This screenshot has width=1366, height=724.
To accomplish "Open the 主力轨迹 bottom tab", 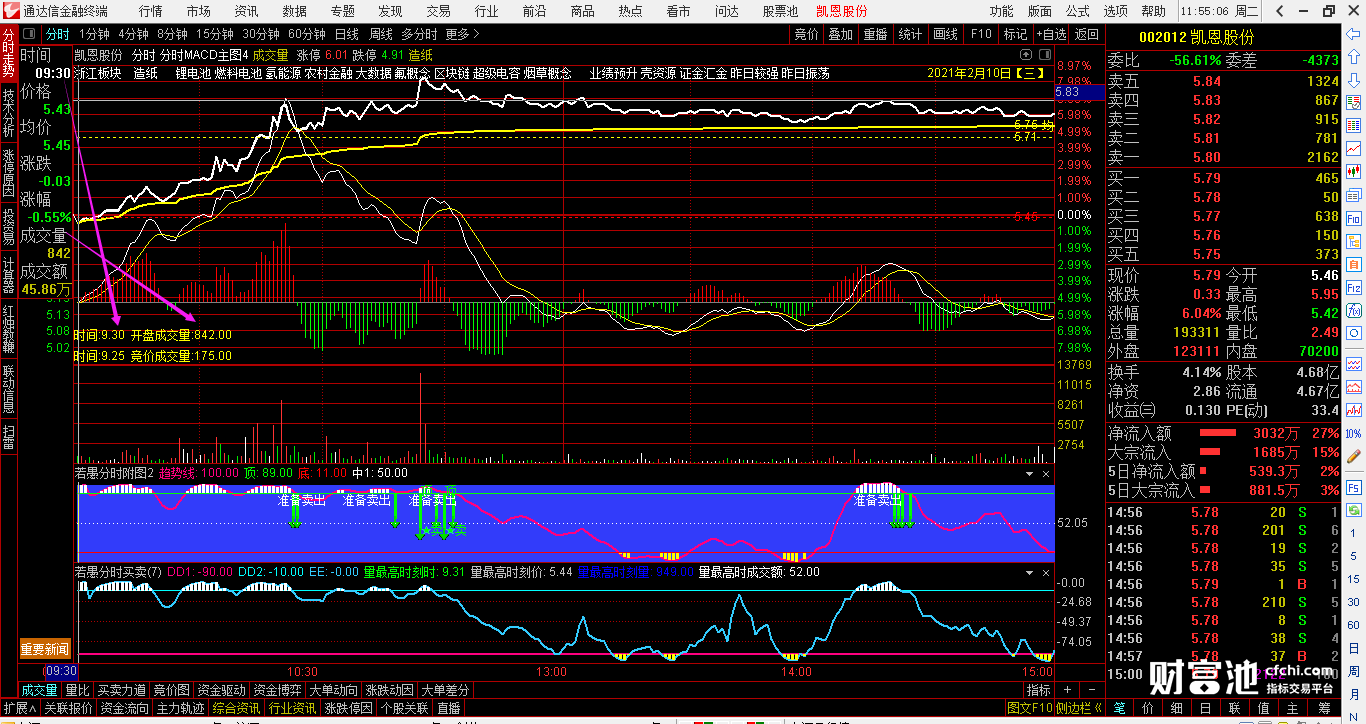I will 181,708.
